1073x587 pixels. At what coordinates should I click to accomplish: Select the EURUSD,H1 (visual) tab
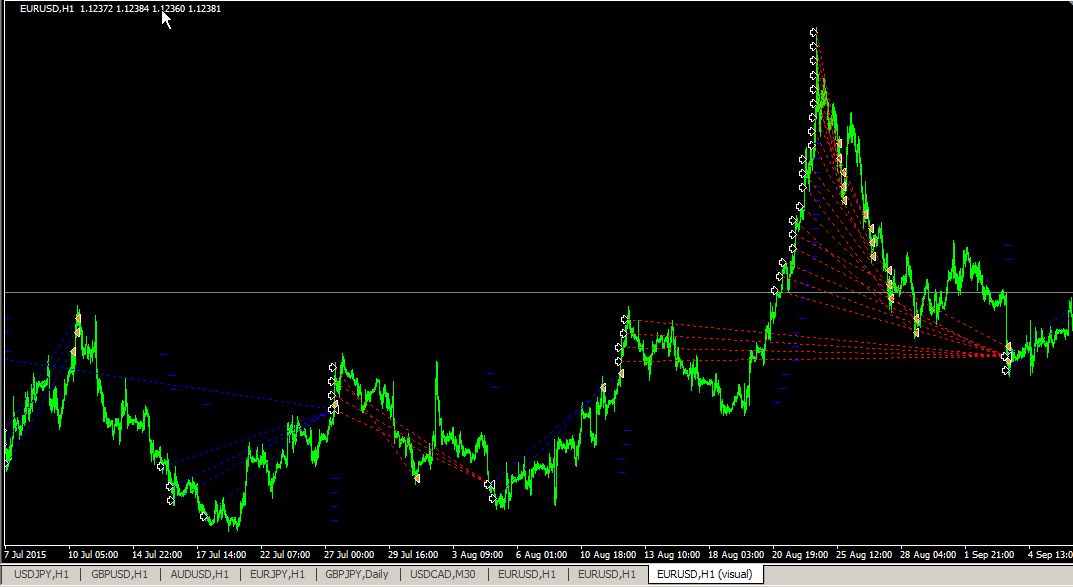tap(705, 574)
